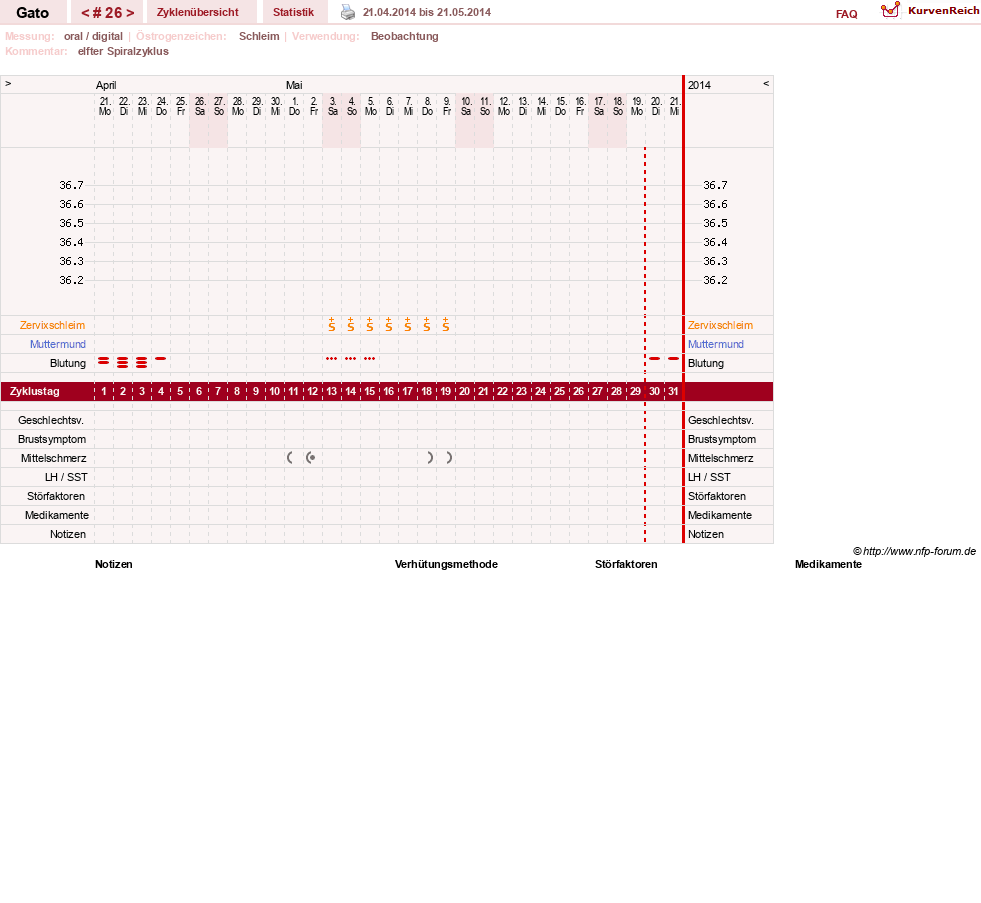The width and height of the screenshot is (981, 903).
Task: Click the date column '21. Mo' in April
Action: (x=104, y=106)
